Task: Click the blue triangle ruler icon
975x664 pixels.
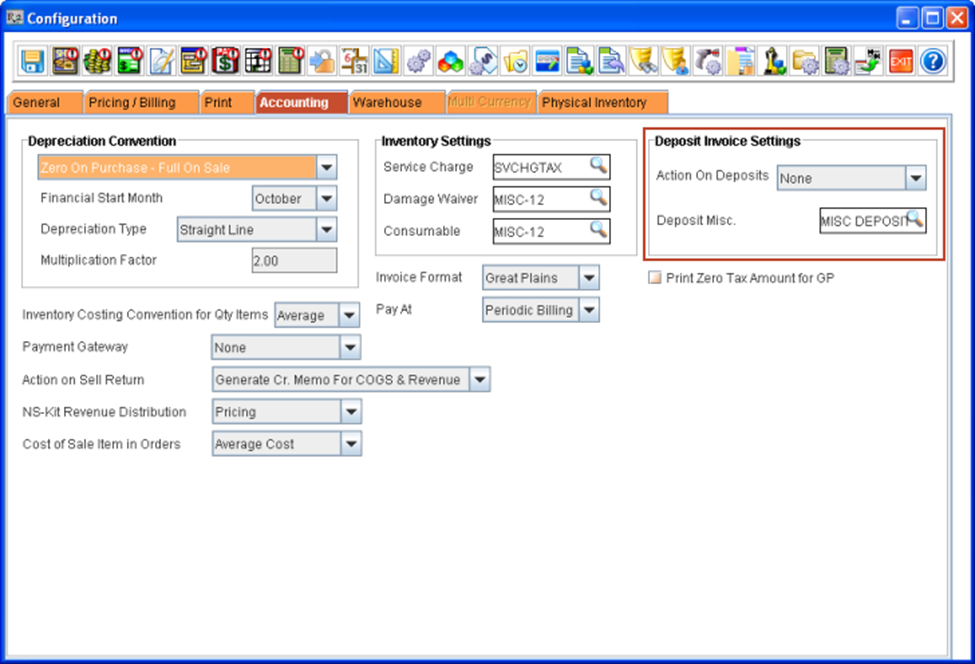Action: click(386, 62)
